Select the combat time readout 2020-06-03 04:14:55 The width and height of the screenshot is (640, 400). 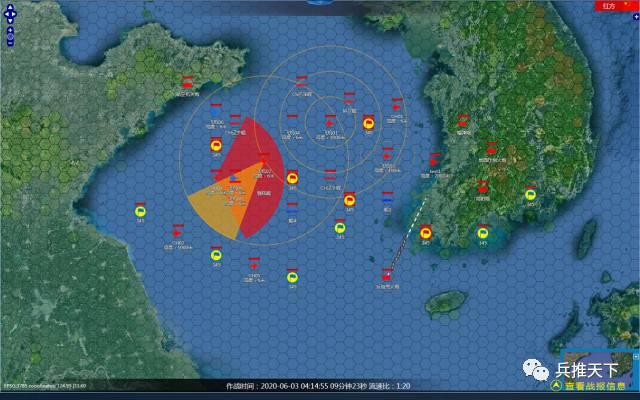[x=297, y=386]
